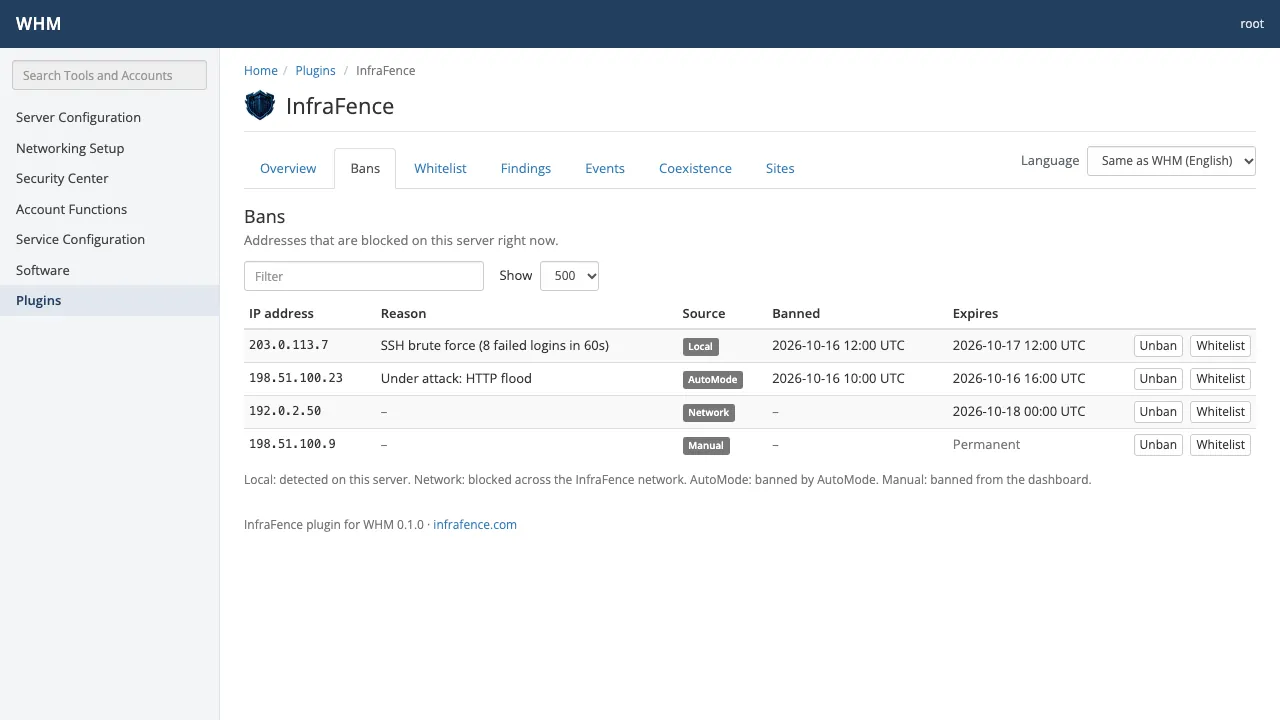Click the InfraFence shield logo icon

pyautogui.click(x=260, y=105)
